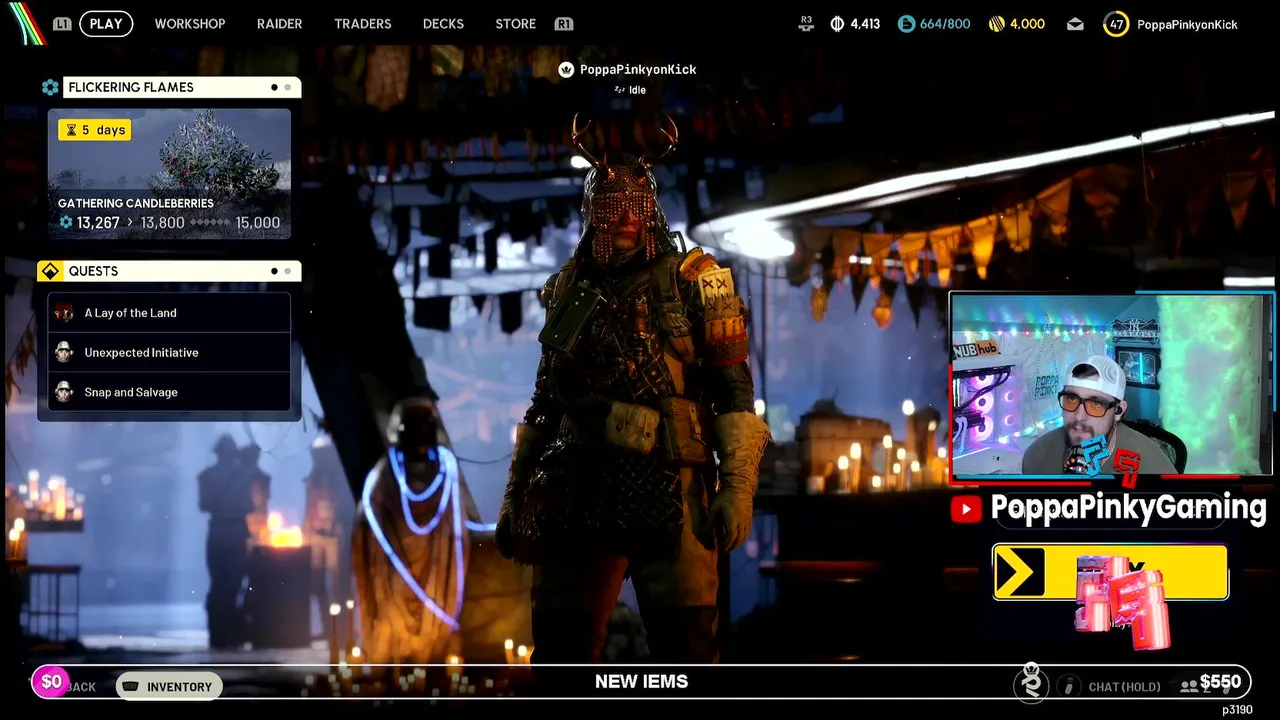Click the 4,000 token balance
The height and width of the screenshot is (720, 1280).
[x=1027, y=24]
